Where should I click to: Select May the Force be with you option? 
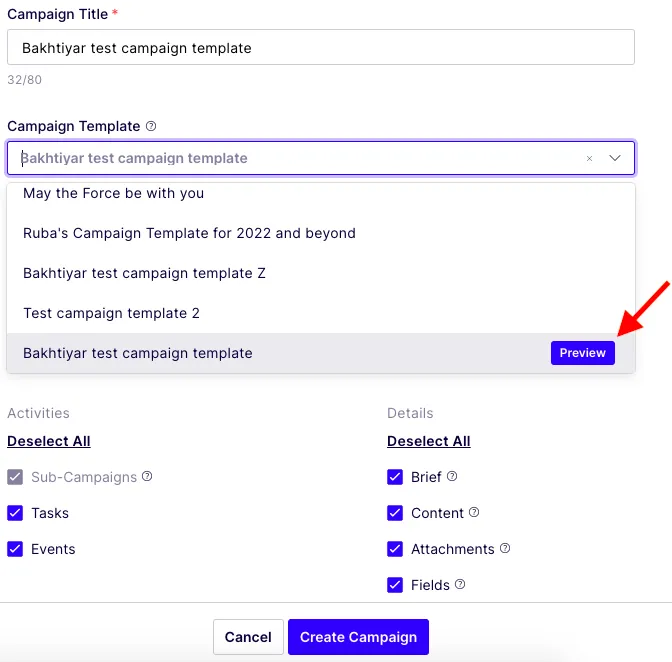point(321,194)
